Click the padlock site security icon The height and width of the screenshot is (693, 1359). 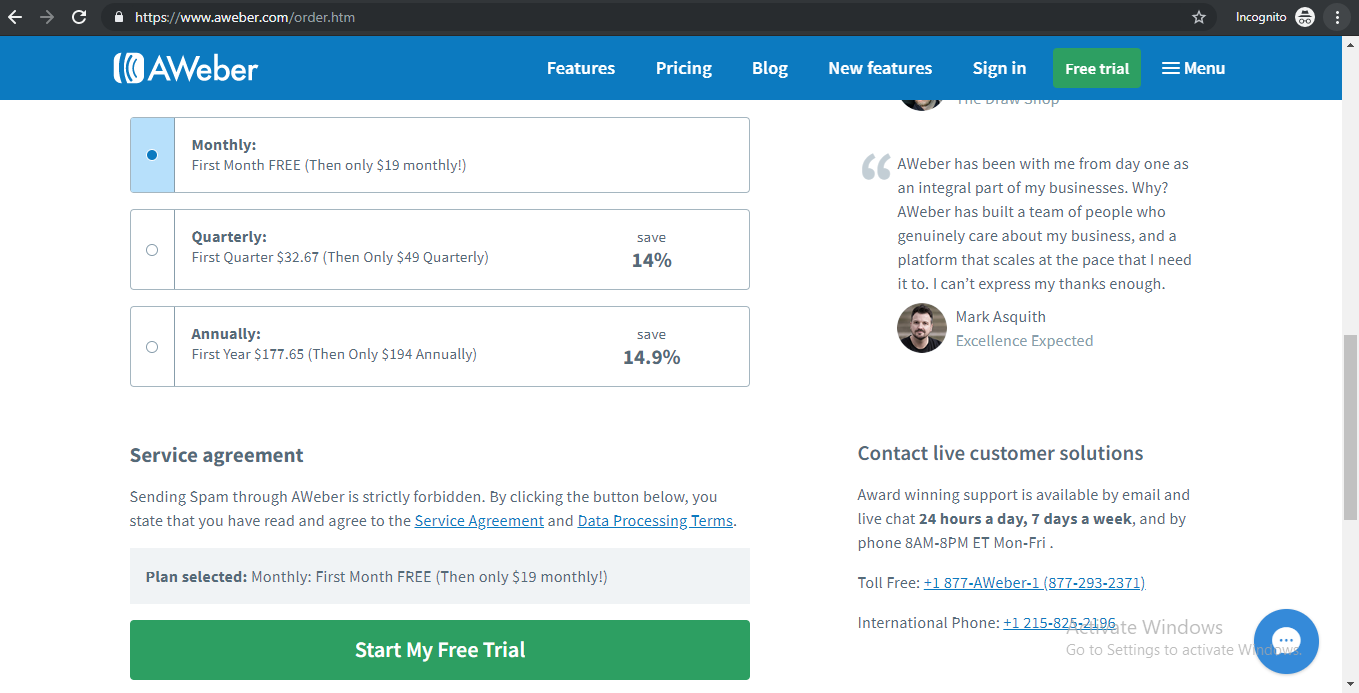point(119,17)
